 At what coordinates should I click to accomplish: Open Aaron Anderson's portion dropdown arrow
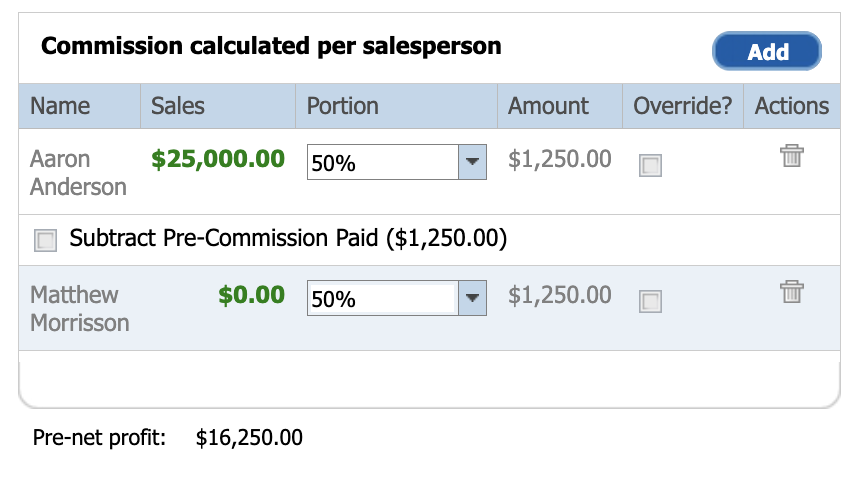click(x=472, y=162)
